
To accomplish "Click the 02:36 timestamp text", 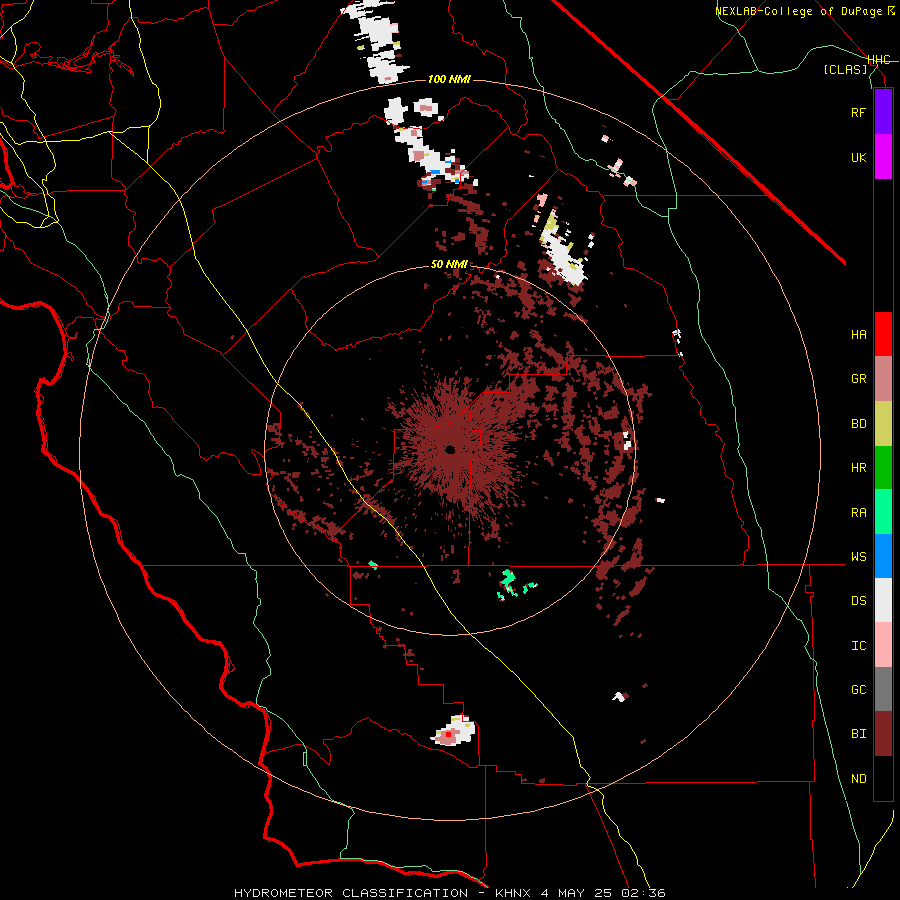I will 643,893.
